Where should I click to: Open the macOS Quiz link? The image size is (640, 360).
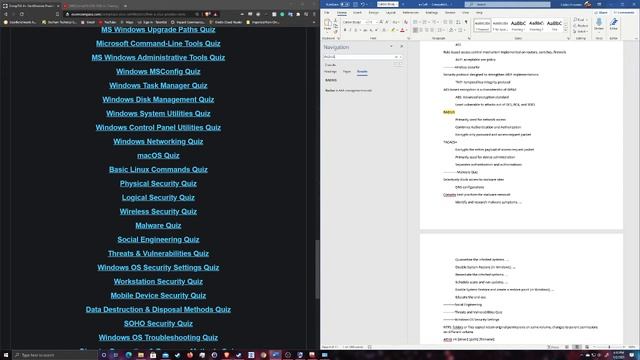pyautogui.click(x=158, y=156)
